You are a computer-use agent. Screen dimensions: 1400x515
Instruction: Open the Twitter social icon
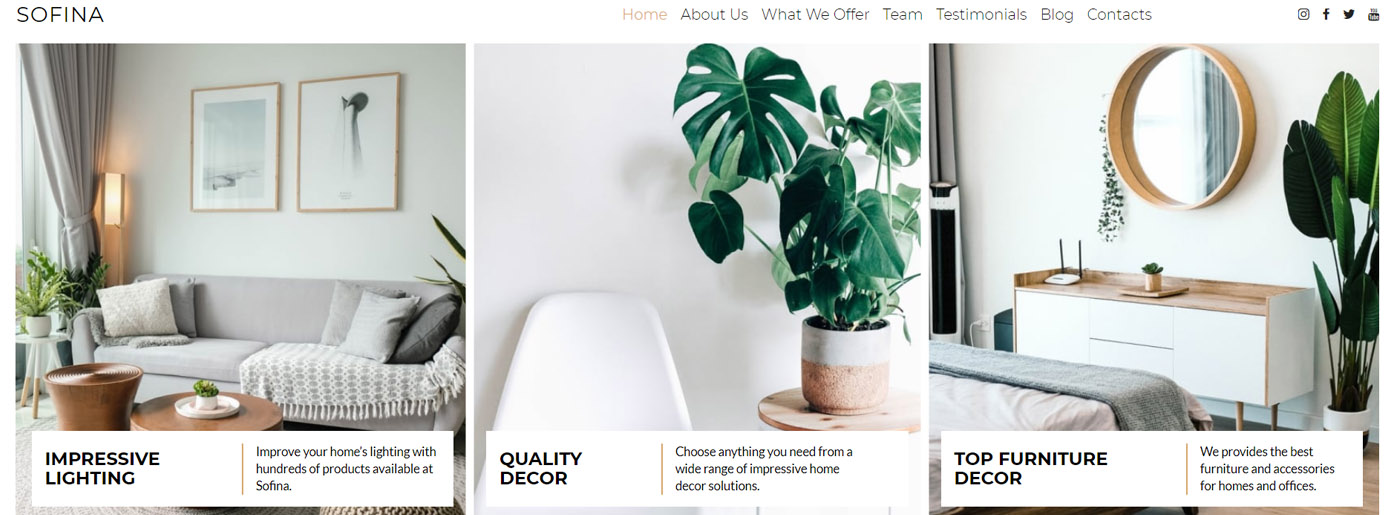point(1349,14)
